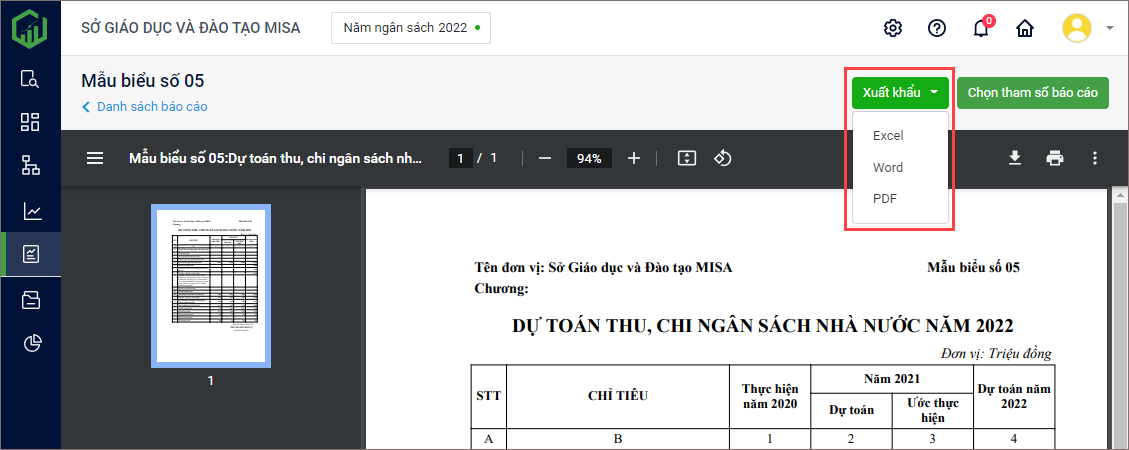The width and height of the screenshot is (1129, 450).
Task: Download the PDF report
Action: (x=1014, y=158)
